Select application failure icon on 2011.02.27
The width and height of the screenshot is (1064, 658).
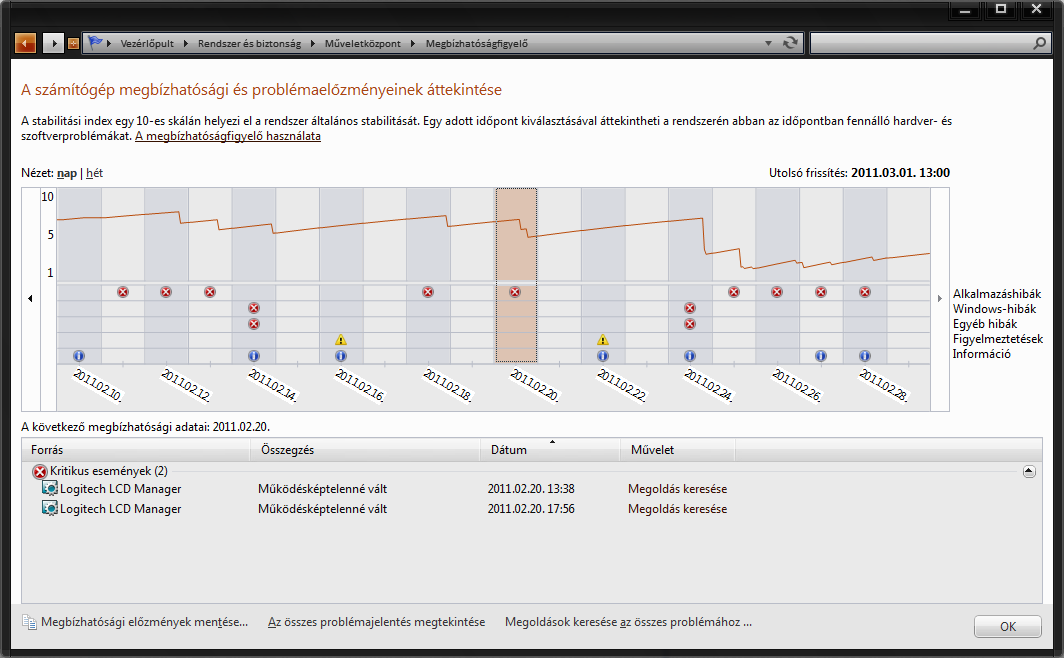pyautogui.click(x=821, y=292)
